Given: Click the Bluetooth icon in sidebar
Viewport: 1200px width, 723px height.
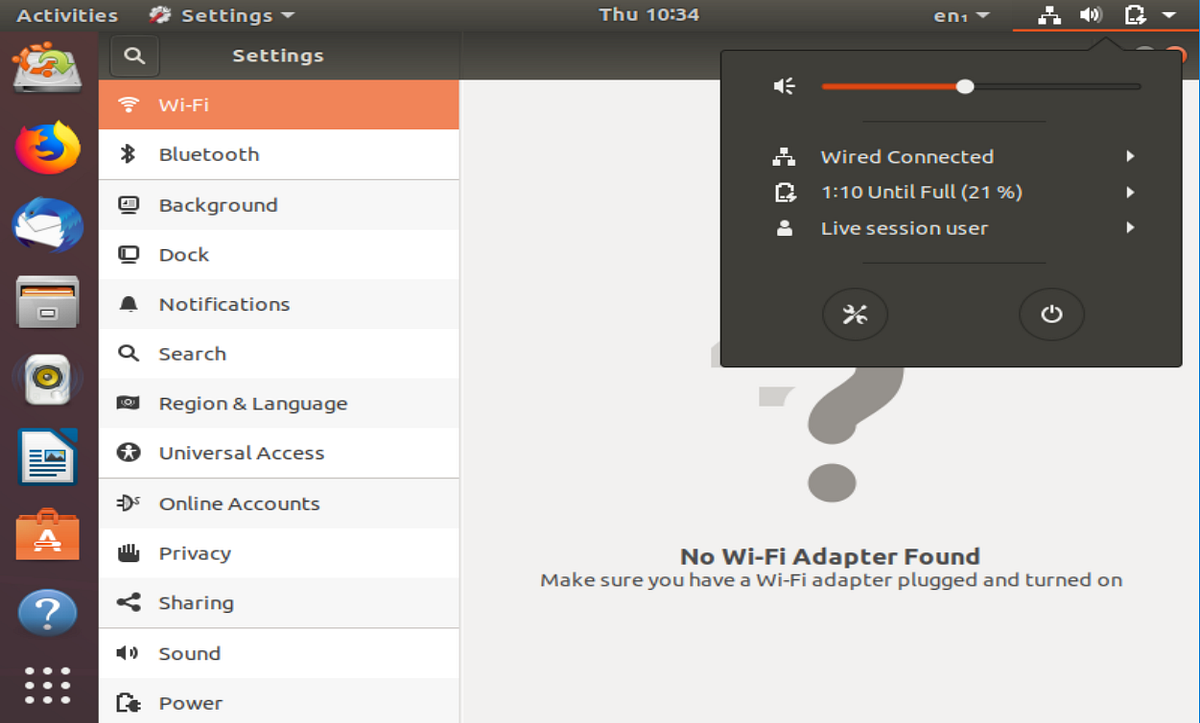Looking at the screenshot, I should click(x=128, y=154).
